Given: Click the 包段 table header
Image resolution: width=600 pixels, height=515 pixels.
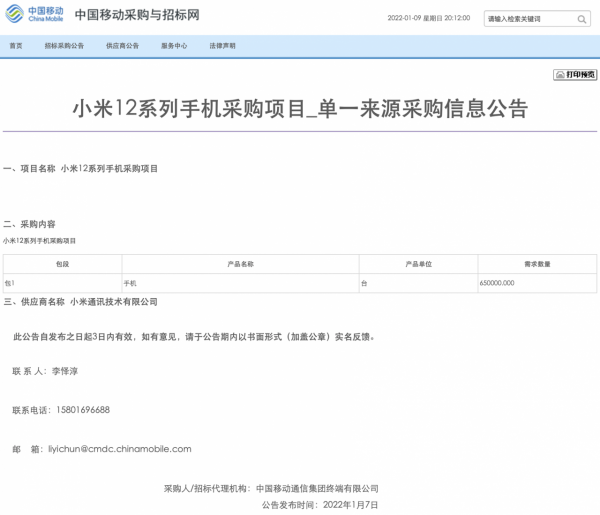Looking at the screenshot, I should pos(62,264).
